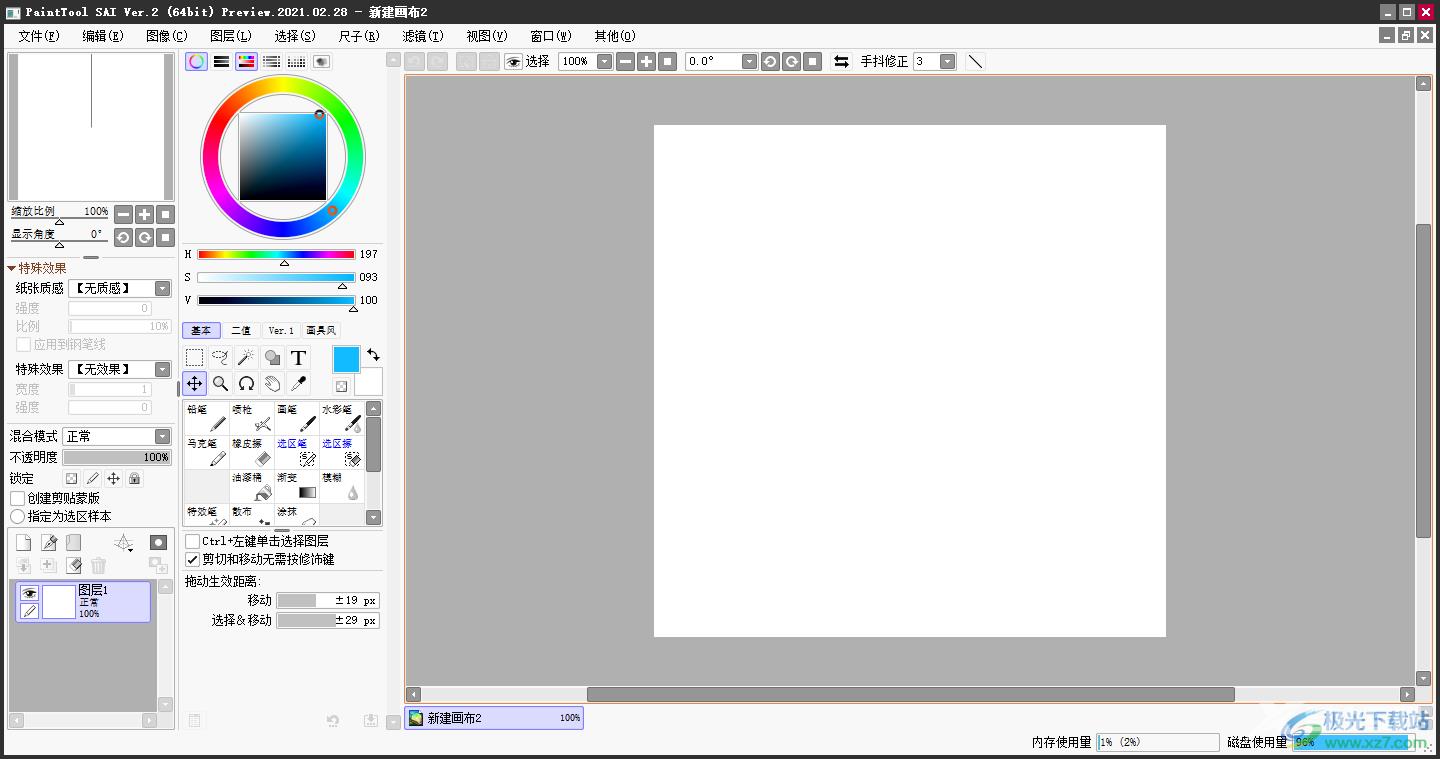Choose the 喷枪 airbrush tool
This screenshot has width=1440, height=759.
pos(252,419)
